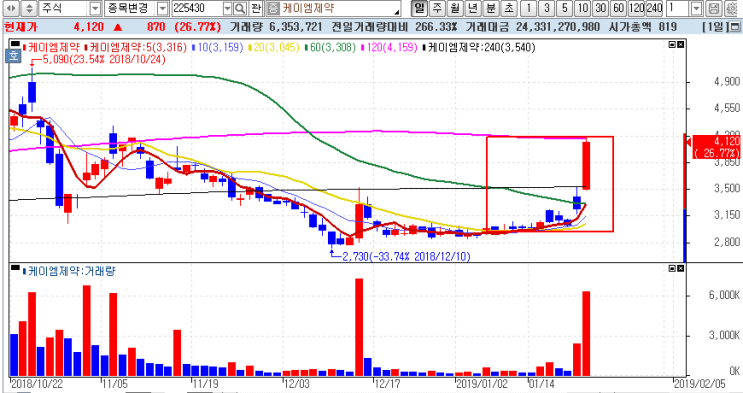Open the interval value dropdown arrow
The image size is (743, 393).
[x=696, y=8]
